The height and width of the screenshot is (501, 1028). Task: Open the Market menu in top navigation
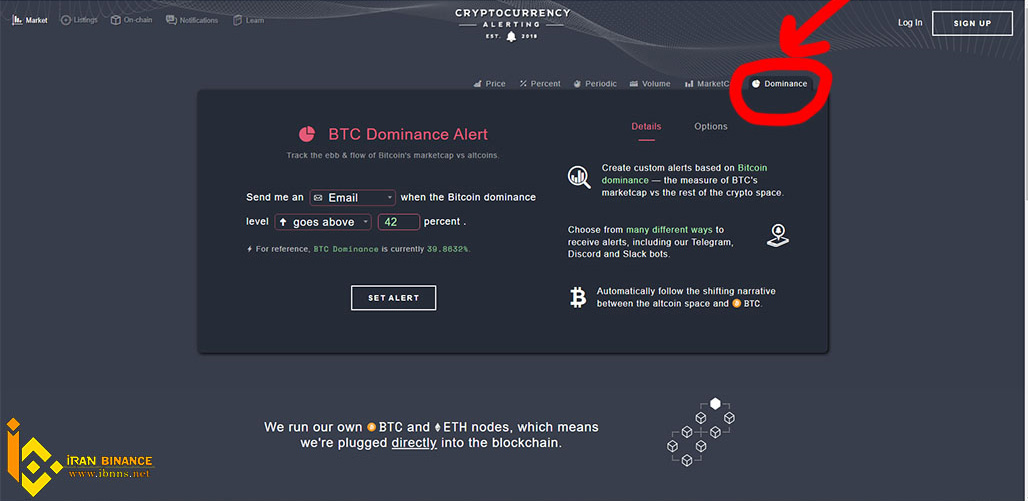pyautogui.click(x=30, y=20)
